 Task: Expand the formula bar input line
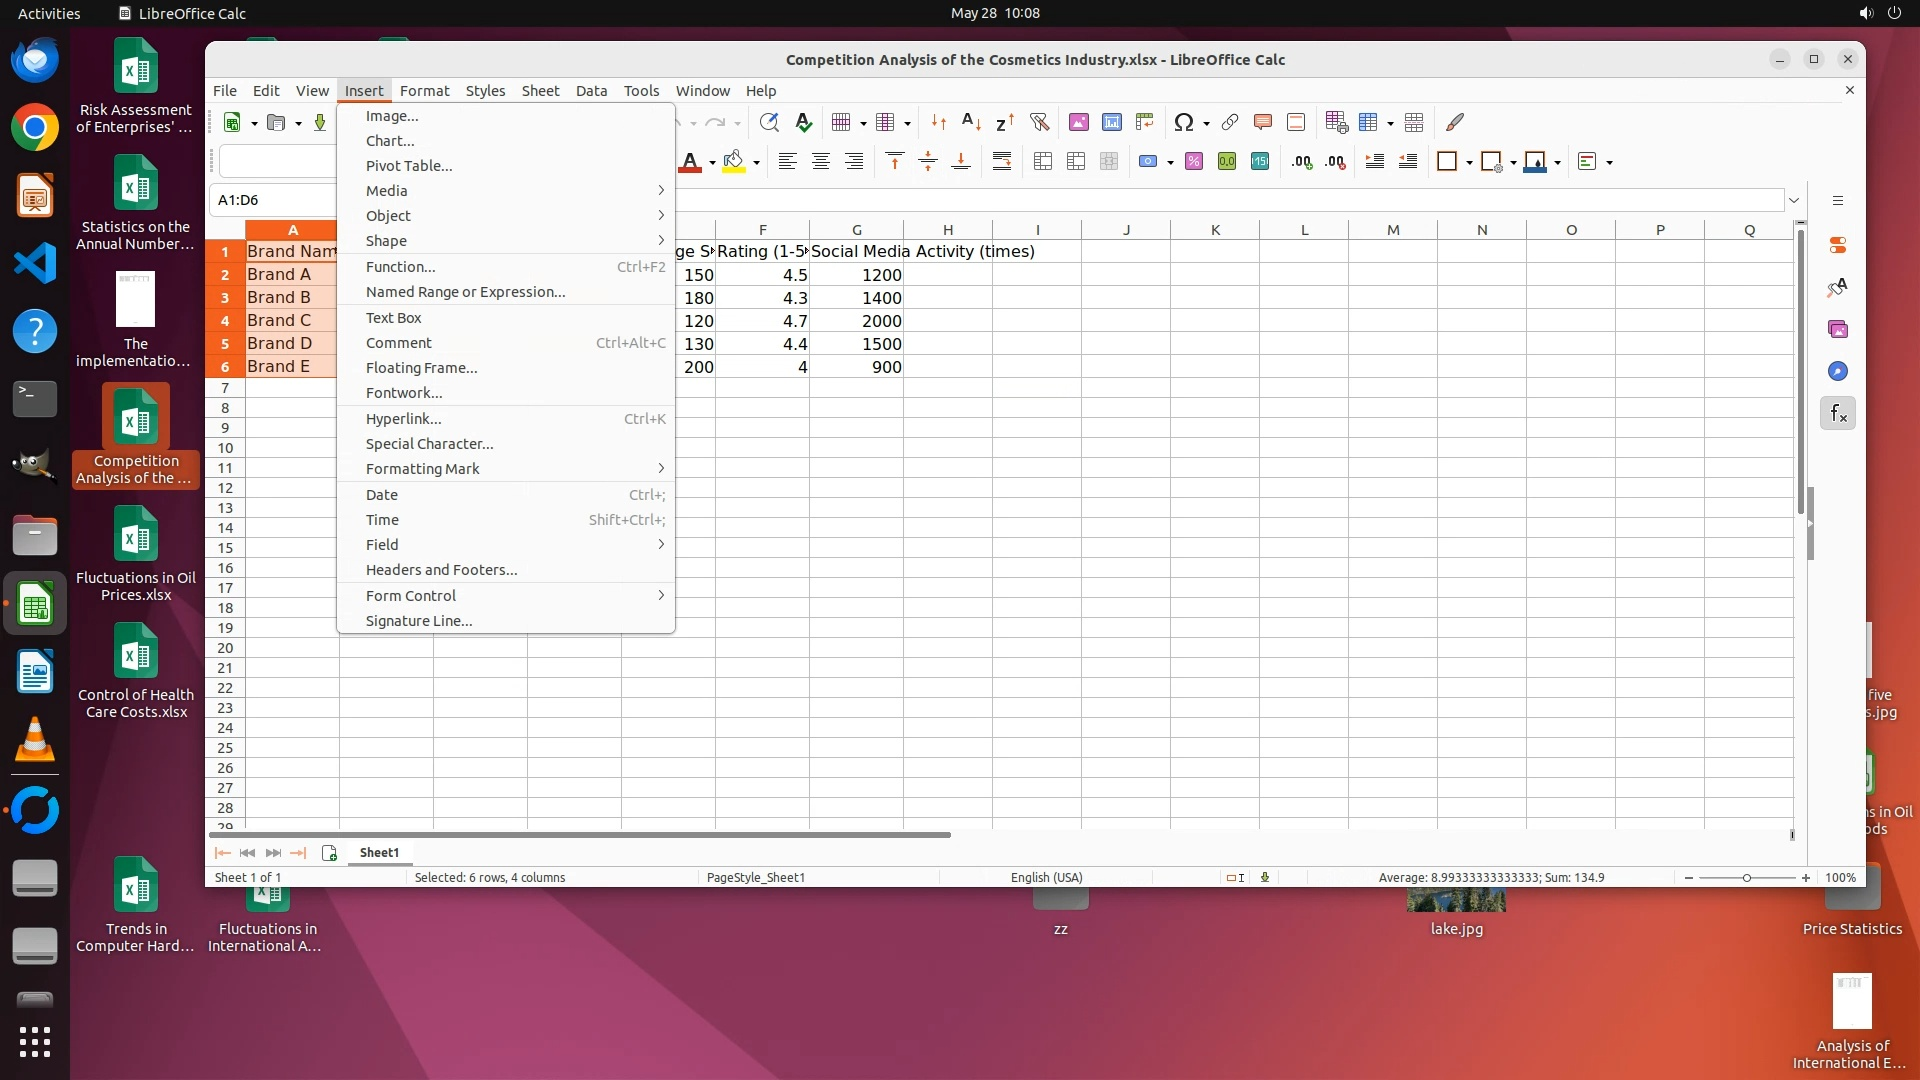click(x=1793, y=200)
